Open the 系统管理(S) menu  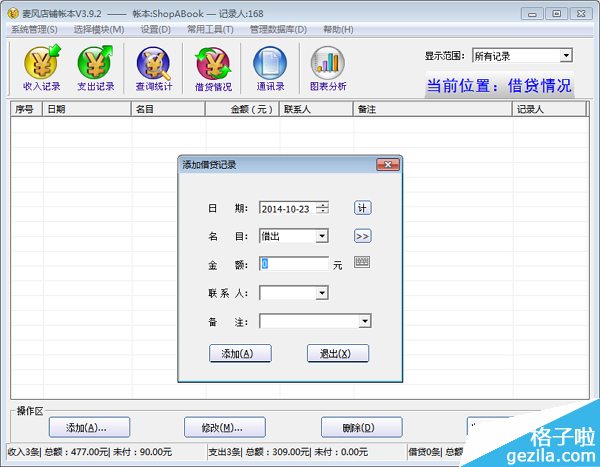pos(34,30)
